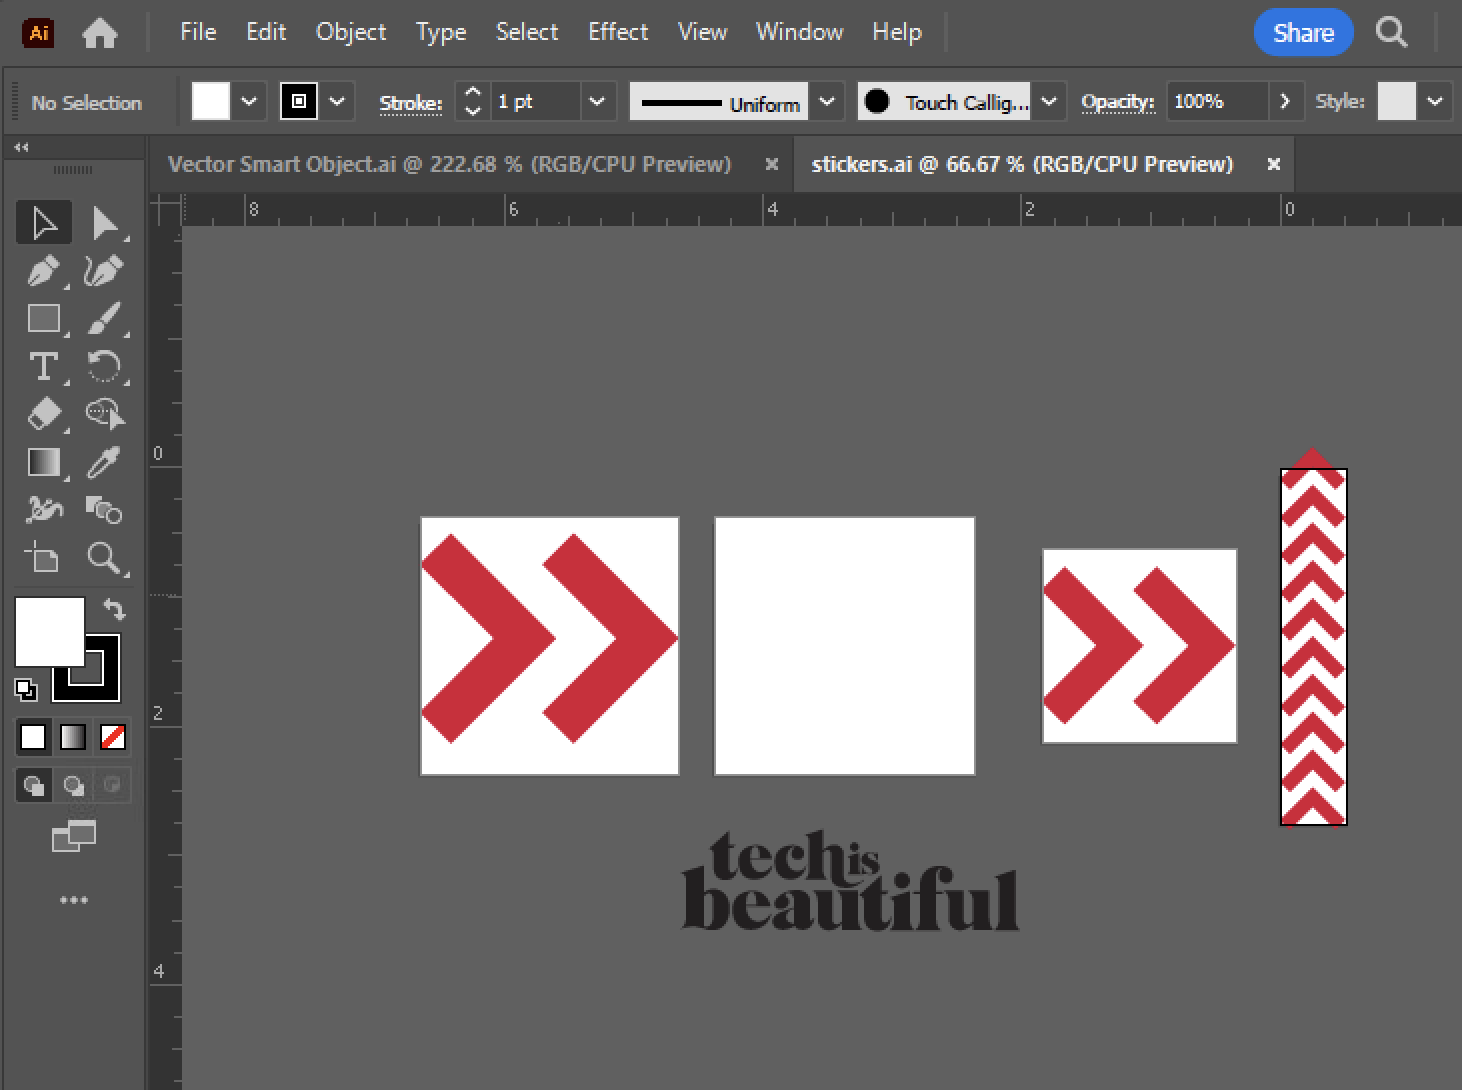Image resolution: width=1462 pixels, height=1090 pixels.
Task: Select the Type tool
Action: (x=44, y=367)
